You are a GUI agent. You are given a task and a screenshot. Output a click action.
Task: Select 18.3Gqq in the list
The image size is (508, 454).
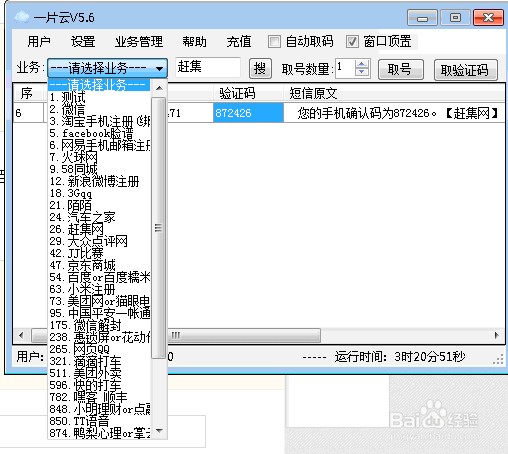(99, 193)
